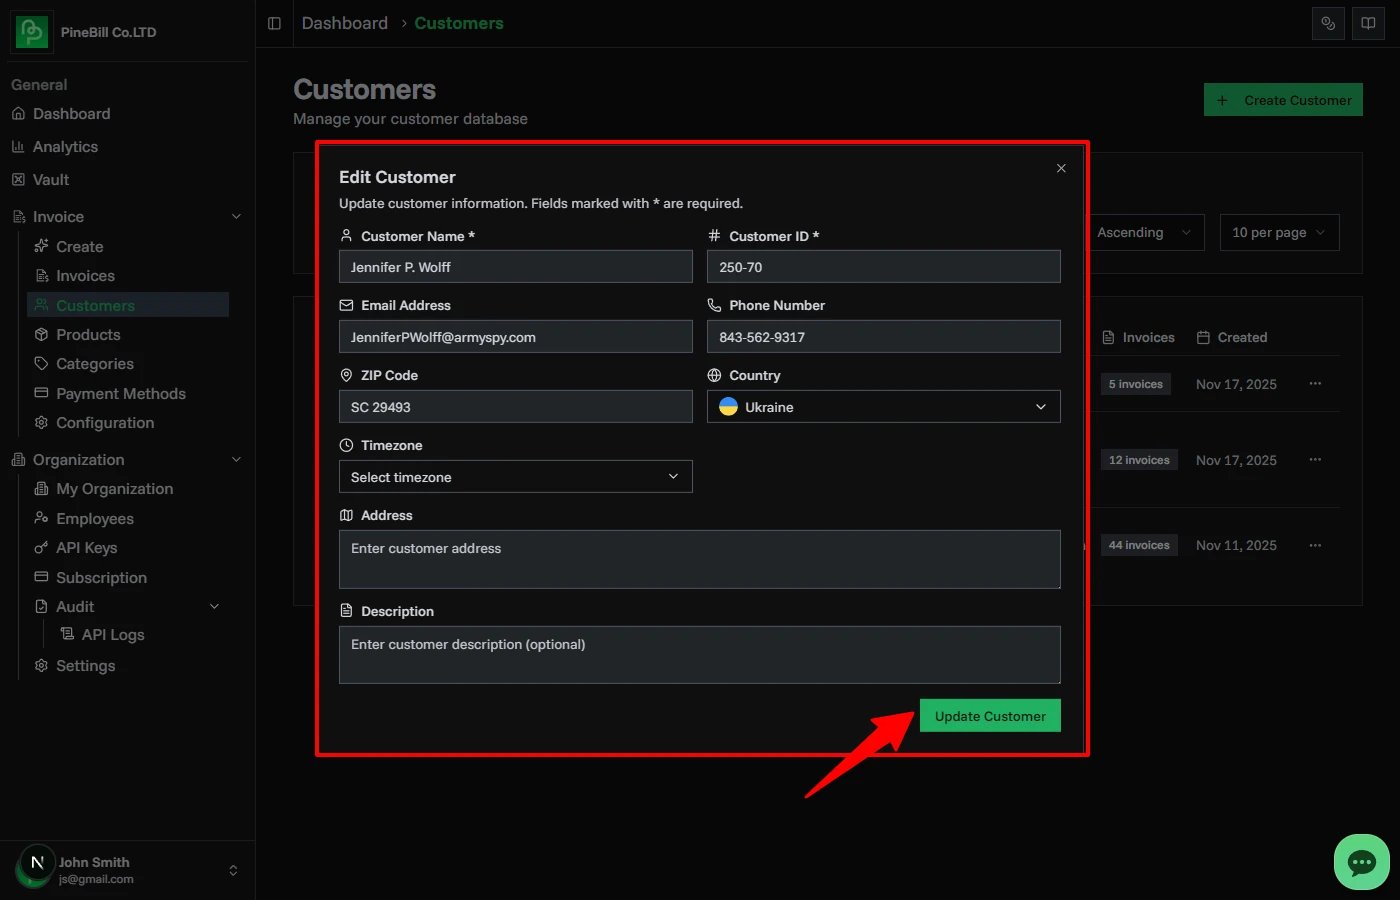Screen dimensions: 1400x900
Task: Open the currency switcher icon in header
Action: tap(1328, 23)
